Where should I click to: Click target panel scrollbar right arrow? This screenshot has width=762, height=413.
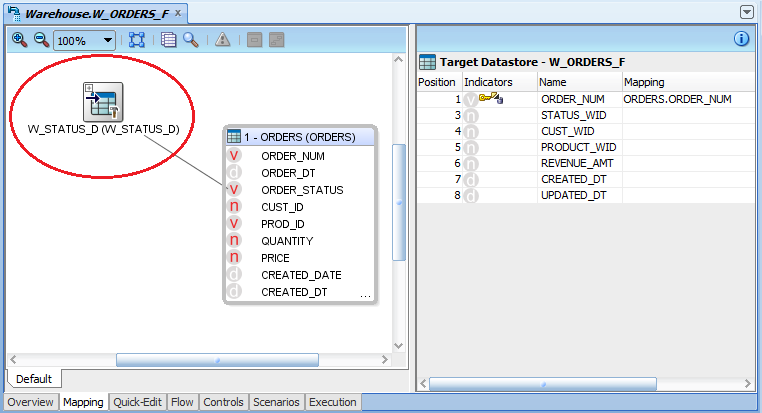coord(748,384)
